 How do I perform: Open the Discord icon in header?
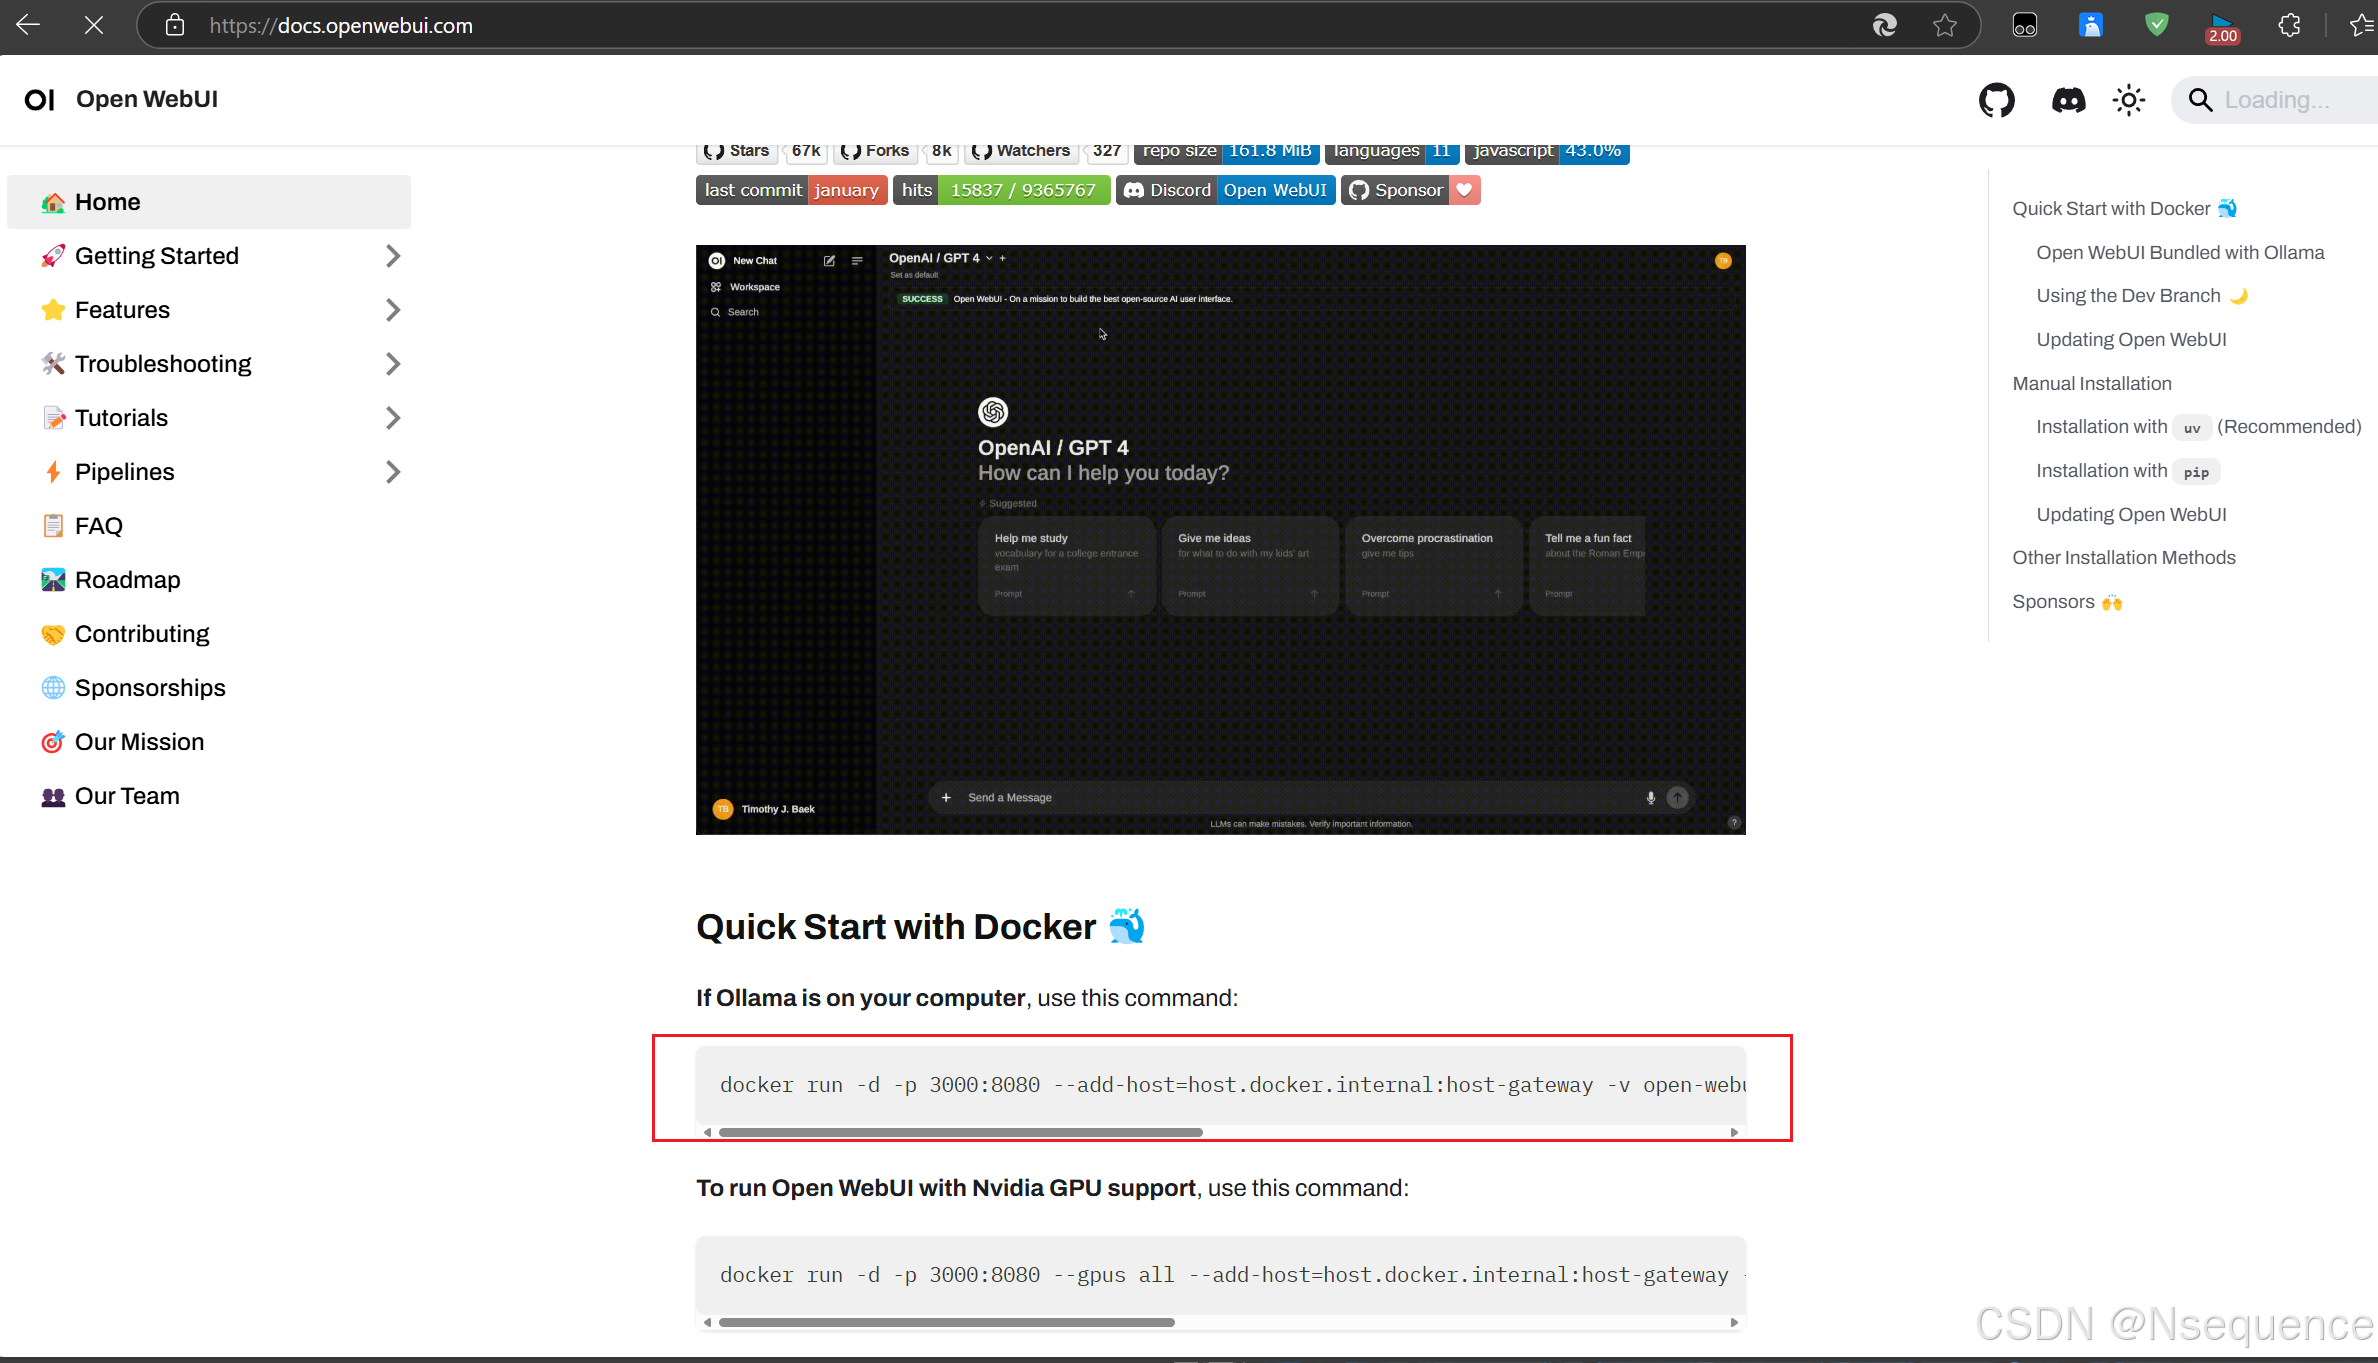[2068, 100]
